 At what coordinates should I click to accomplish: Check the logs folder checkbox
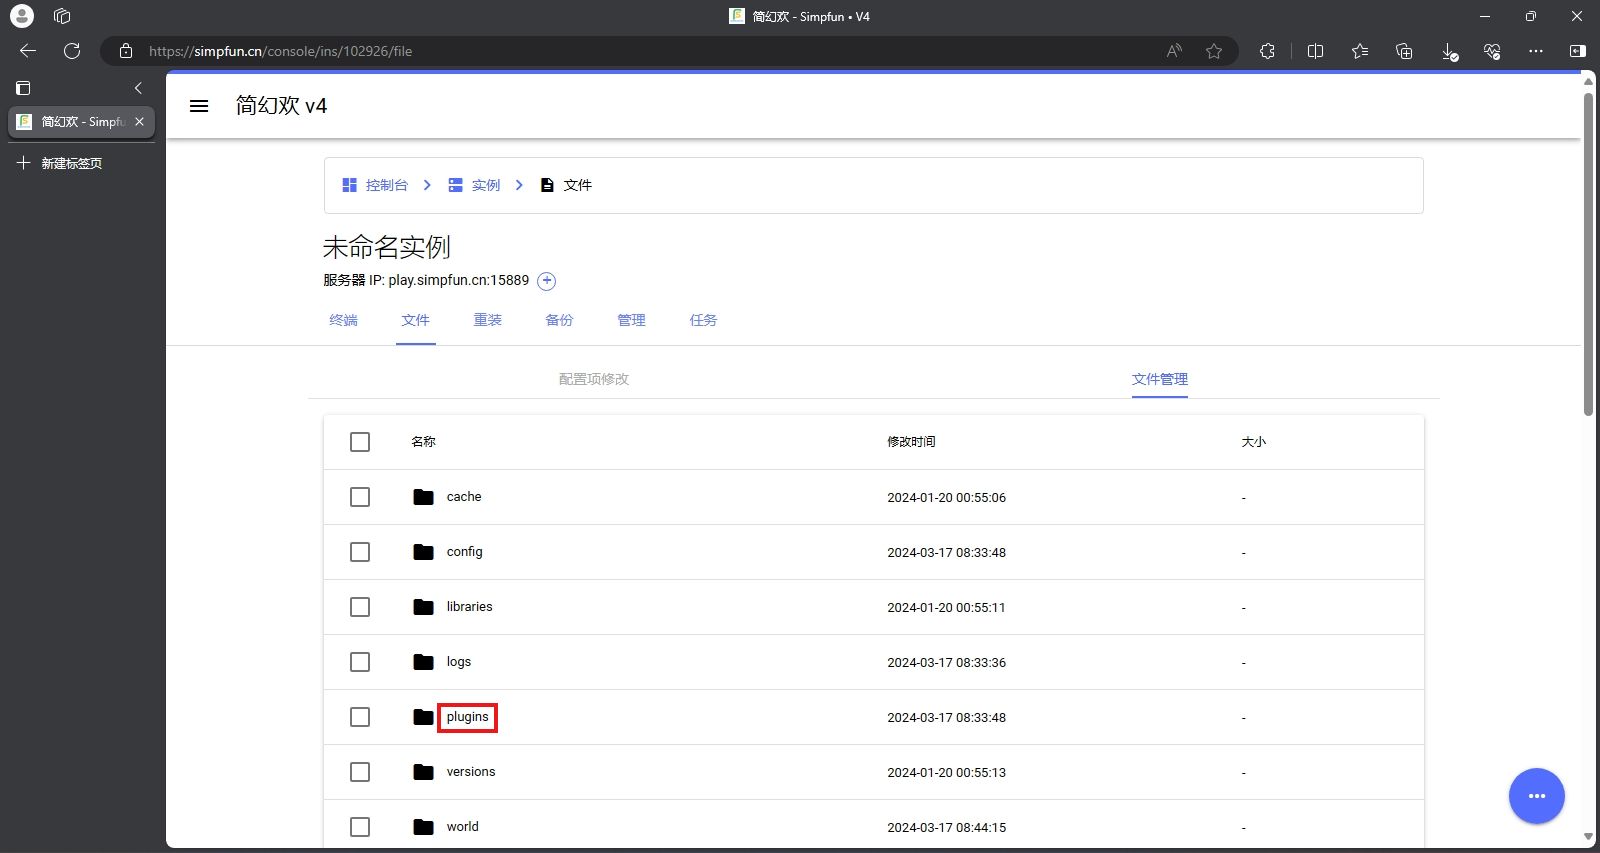(360, 662)
